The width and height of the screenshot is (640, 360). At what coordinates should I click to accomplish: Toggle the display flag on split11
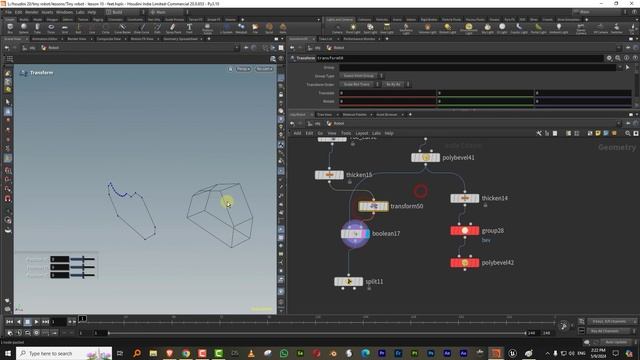pyautogui.click(x=360, y=282)
